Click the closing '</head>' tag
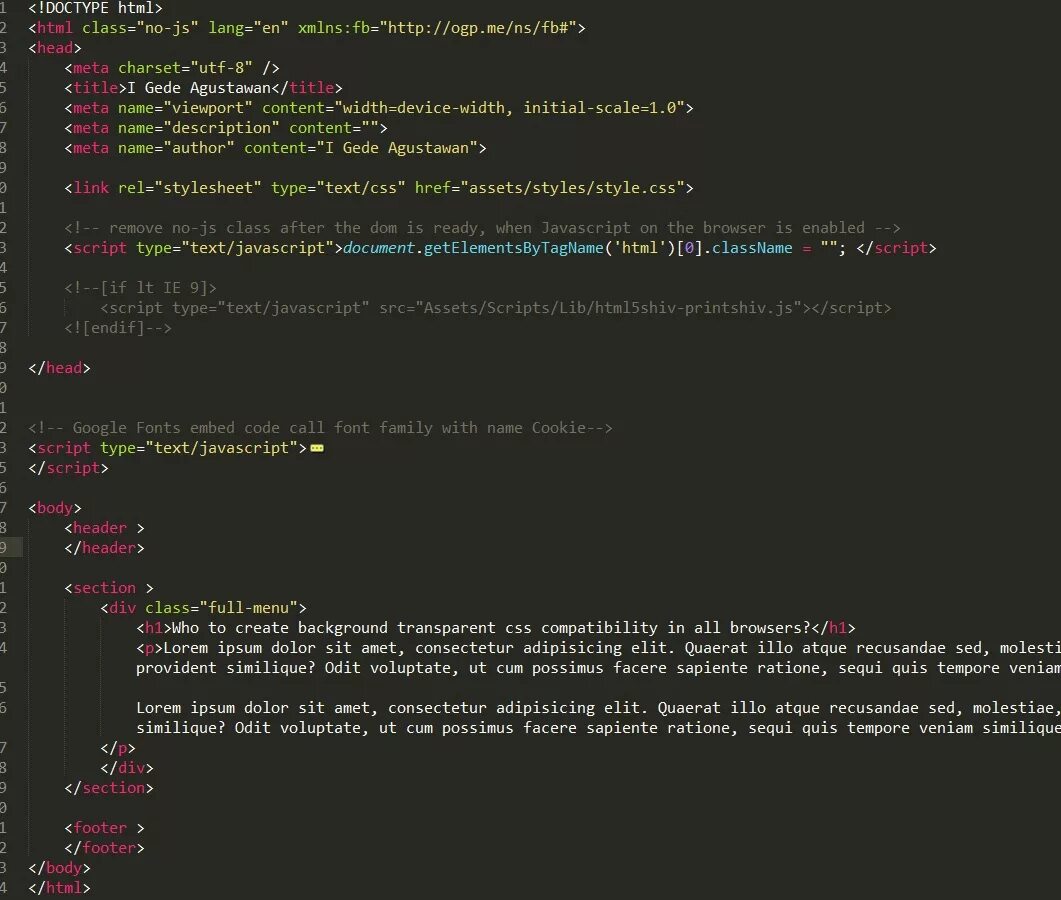The image size is (1061, 900). coord(60,367)
